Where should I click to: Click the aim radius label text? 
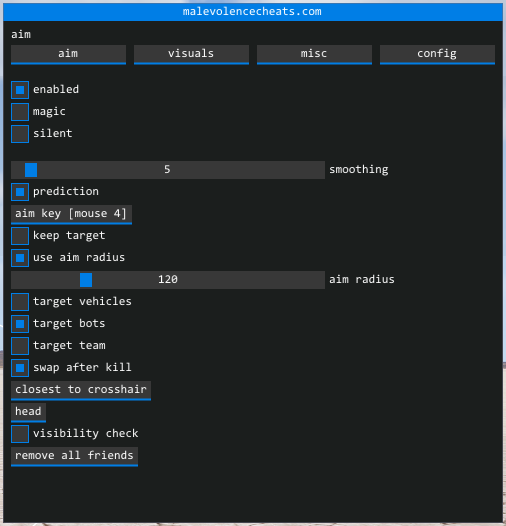pyautogui.click(x=362, y=280)
